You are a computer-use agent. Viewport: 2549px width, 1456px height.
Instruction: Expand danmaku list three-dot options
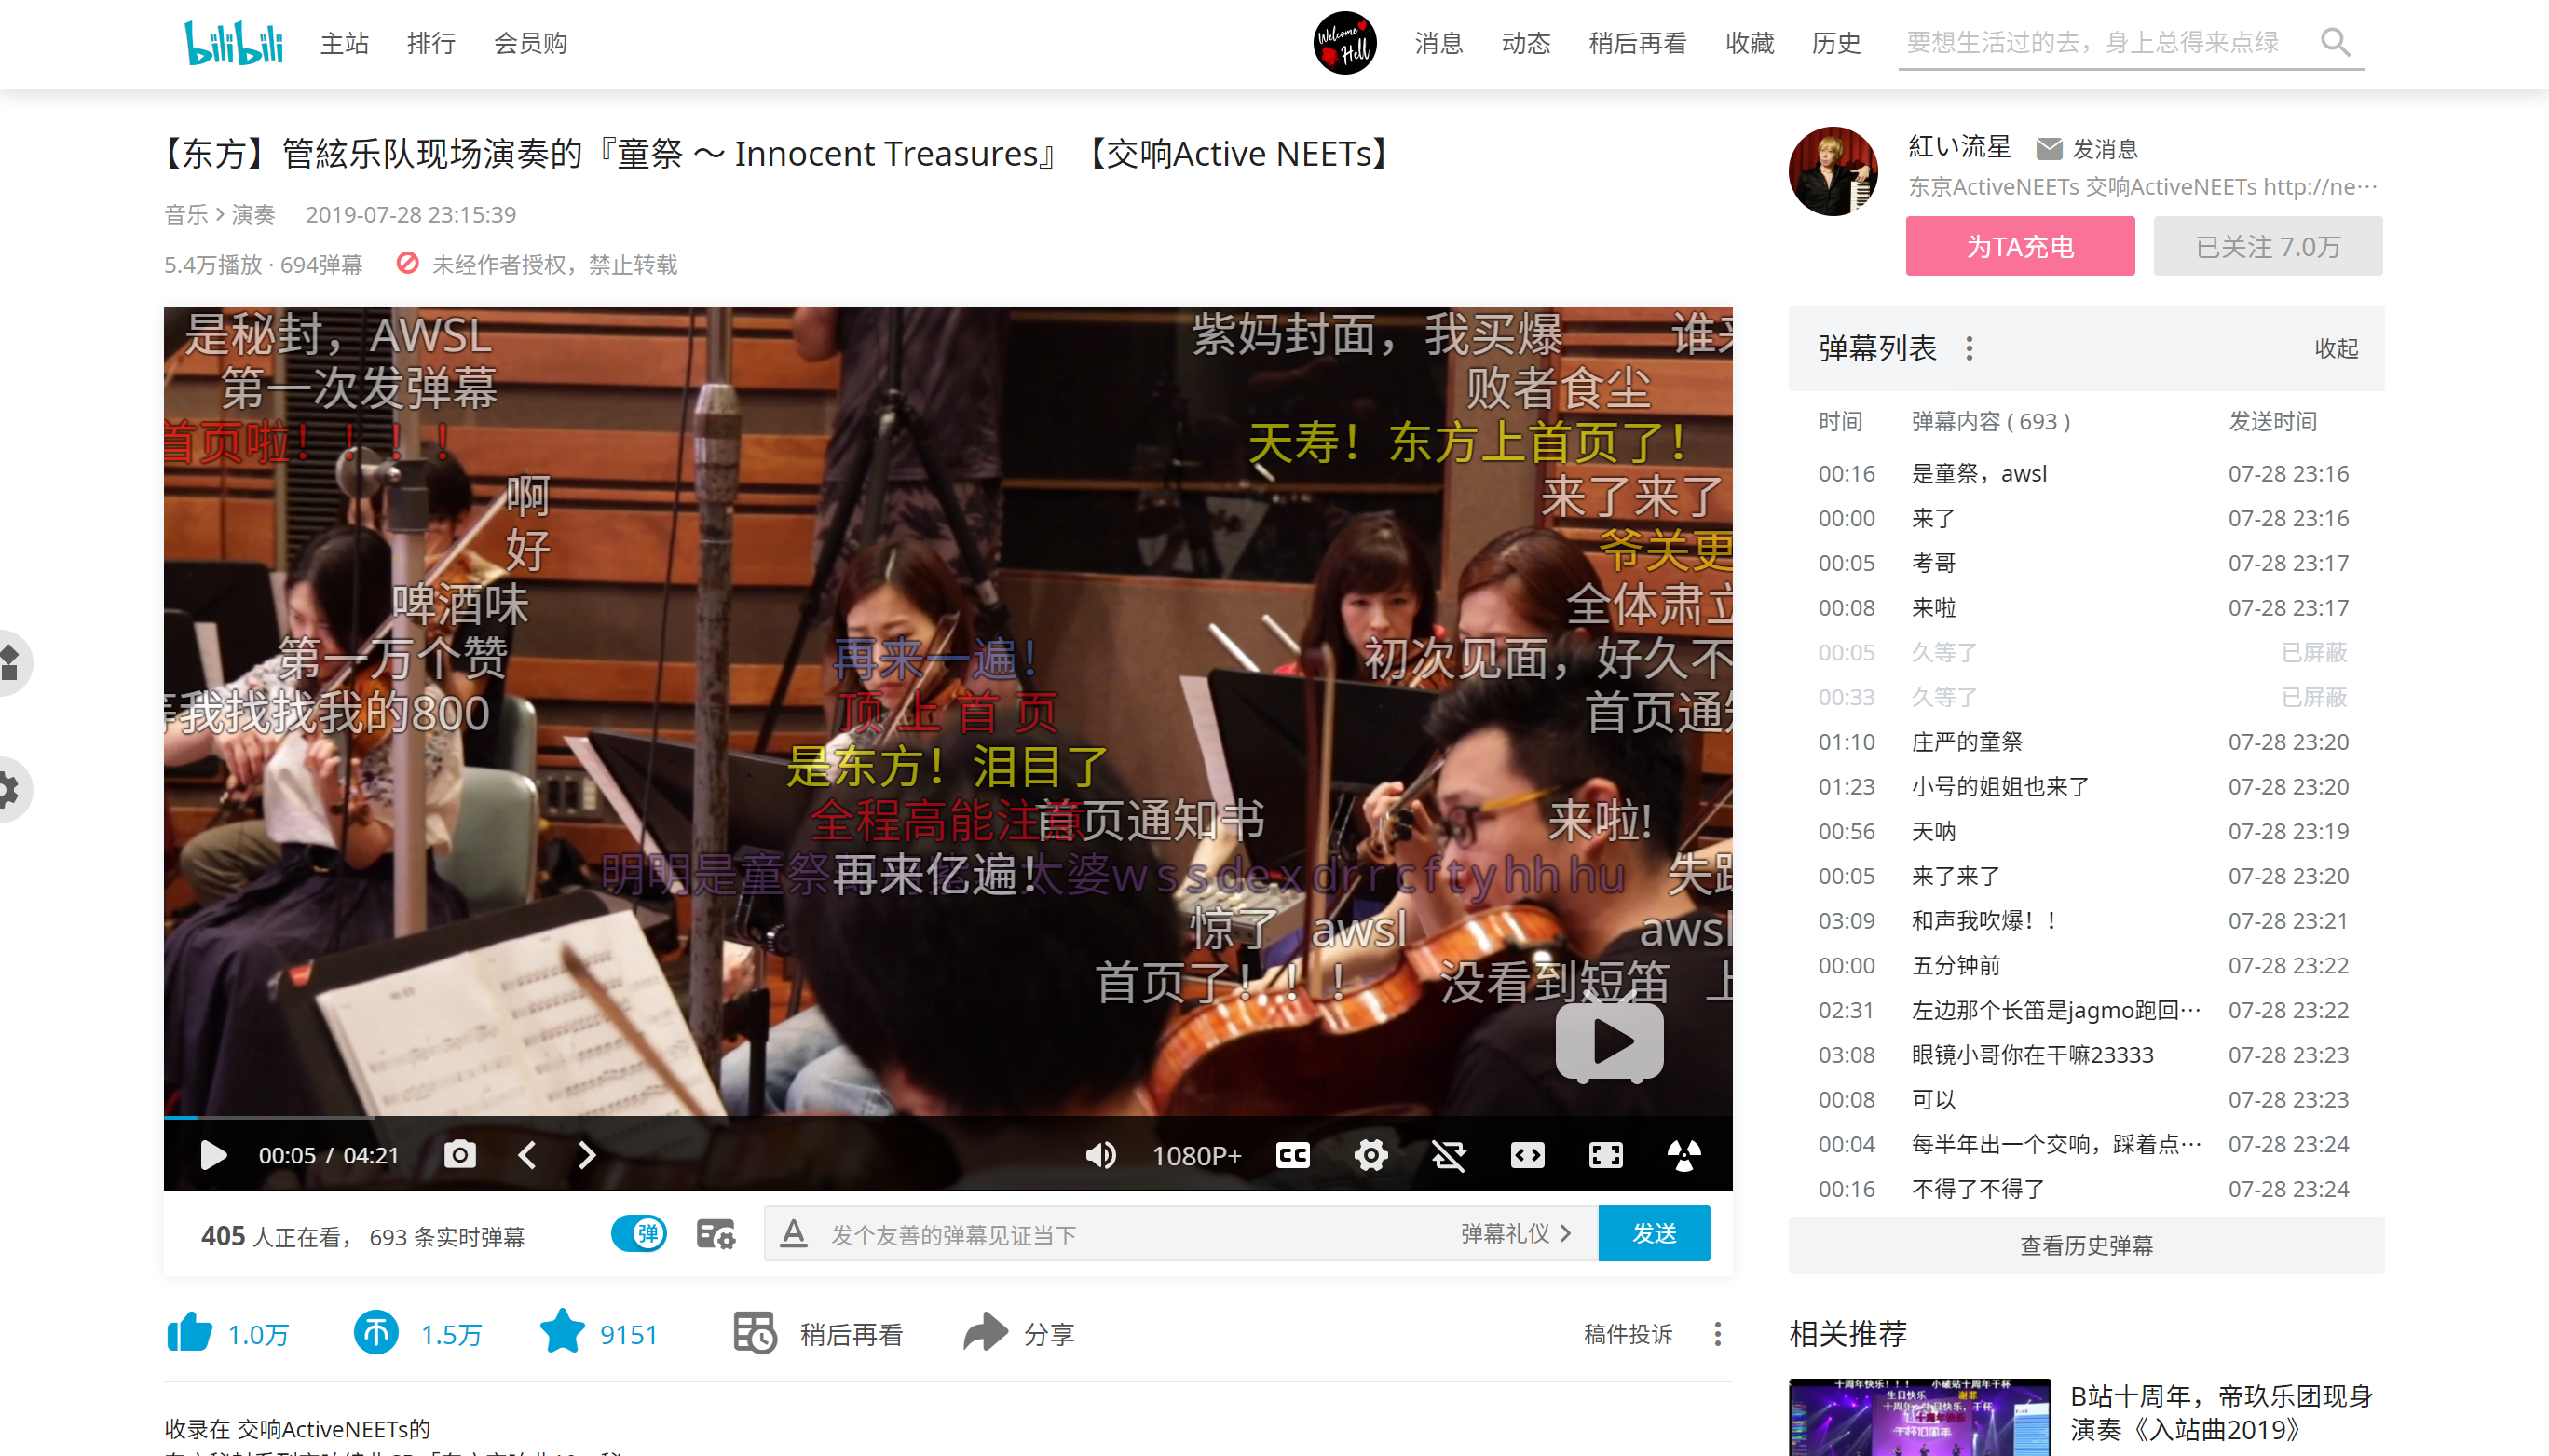pyautogui.click(x=1969, y=348)
